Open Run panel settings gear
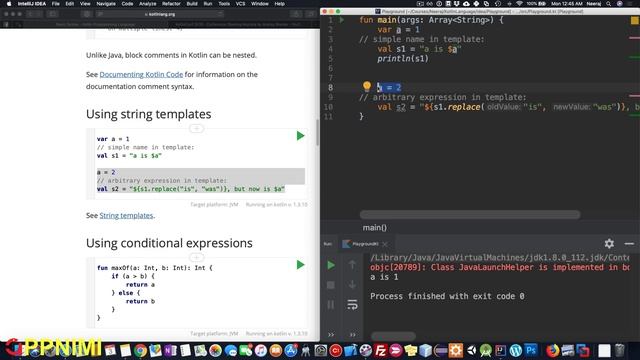This screenshot has height=360, width=640. [x=609, y=244]
